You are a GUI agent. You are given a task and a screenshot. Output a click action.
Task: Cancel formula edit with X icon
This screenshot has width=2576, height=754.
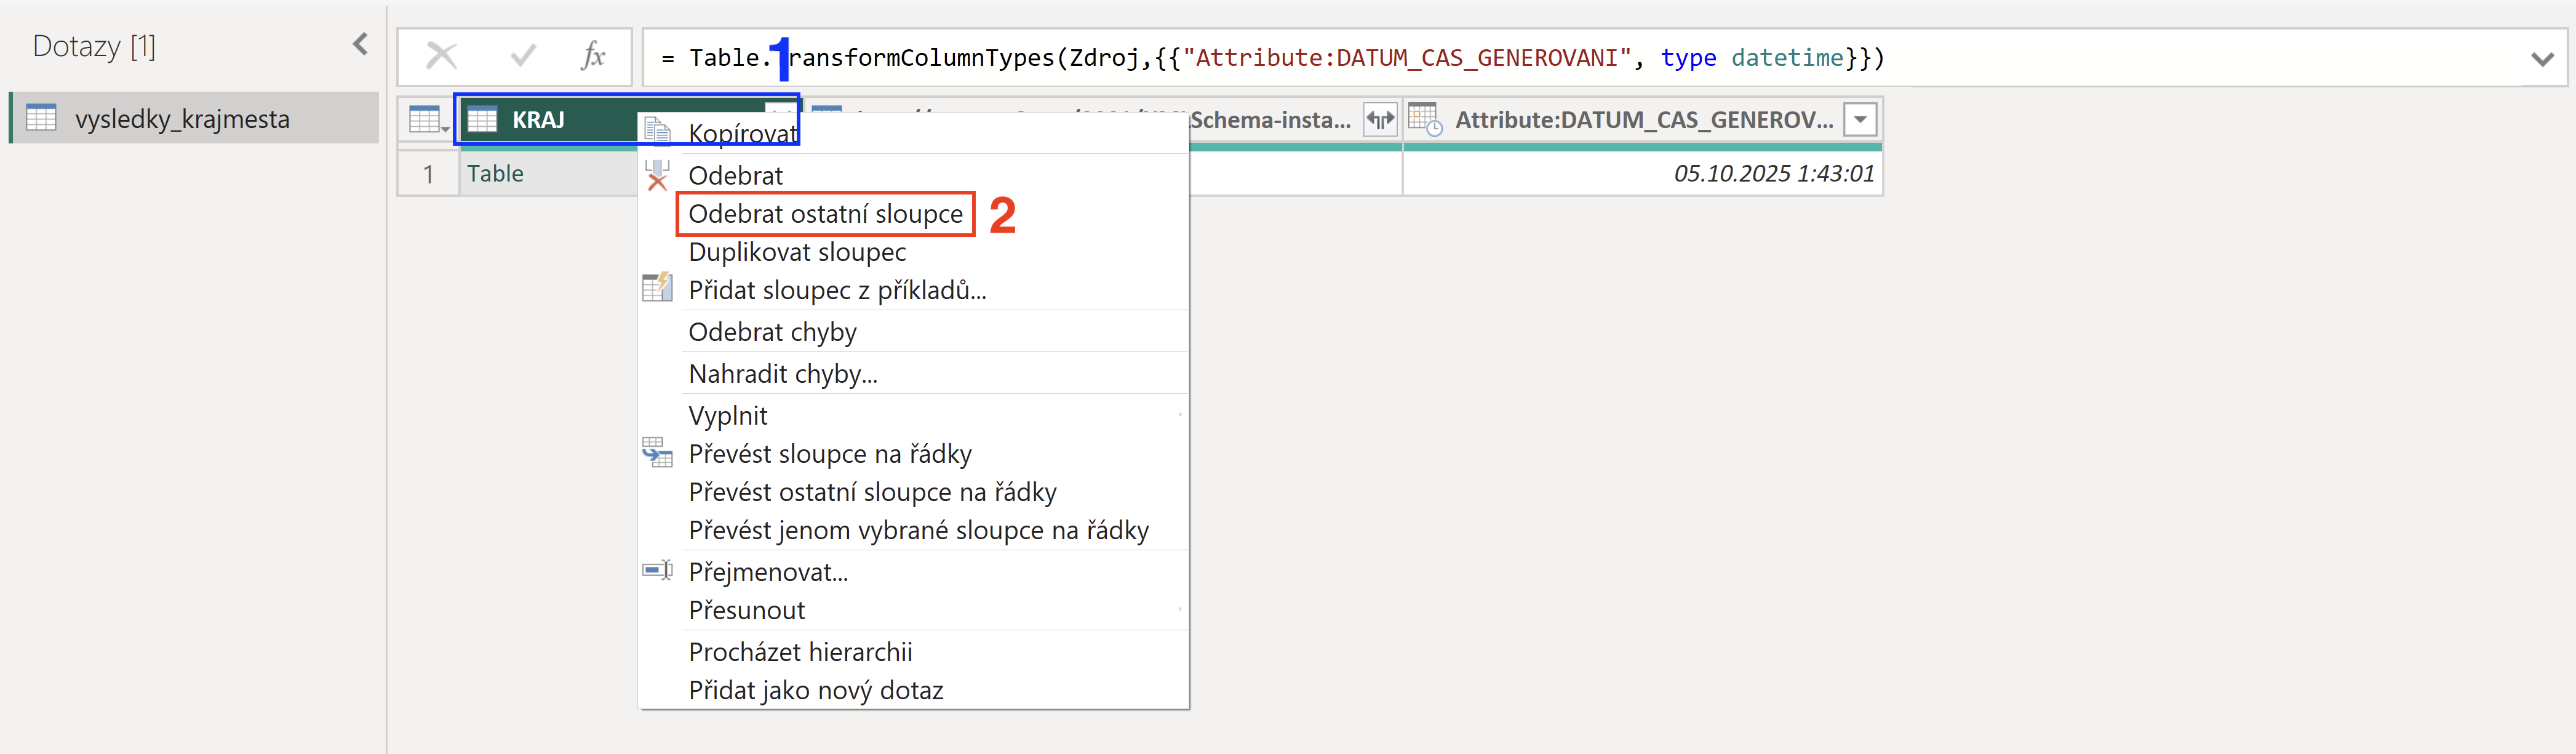point(441,56)
